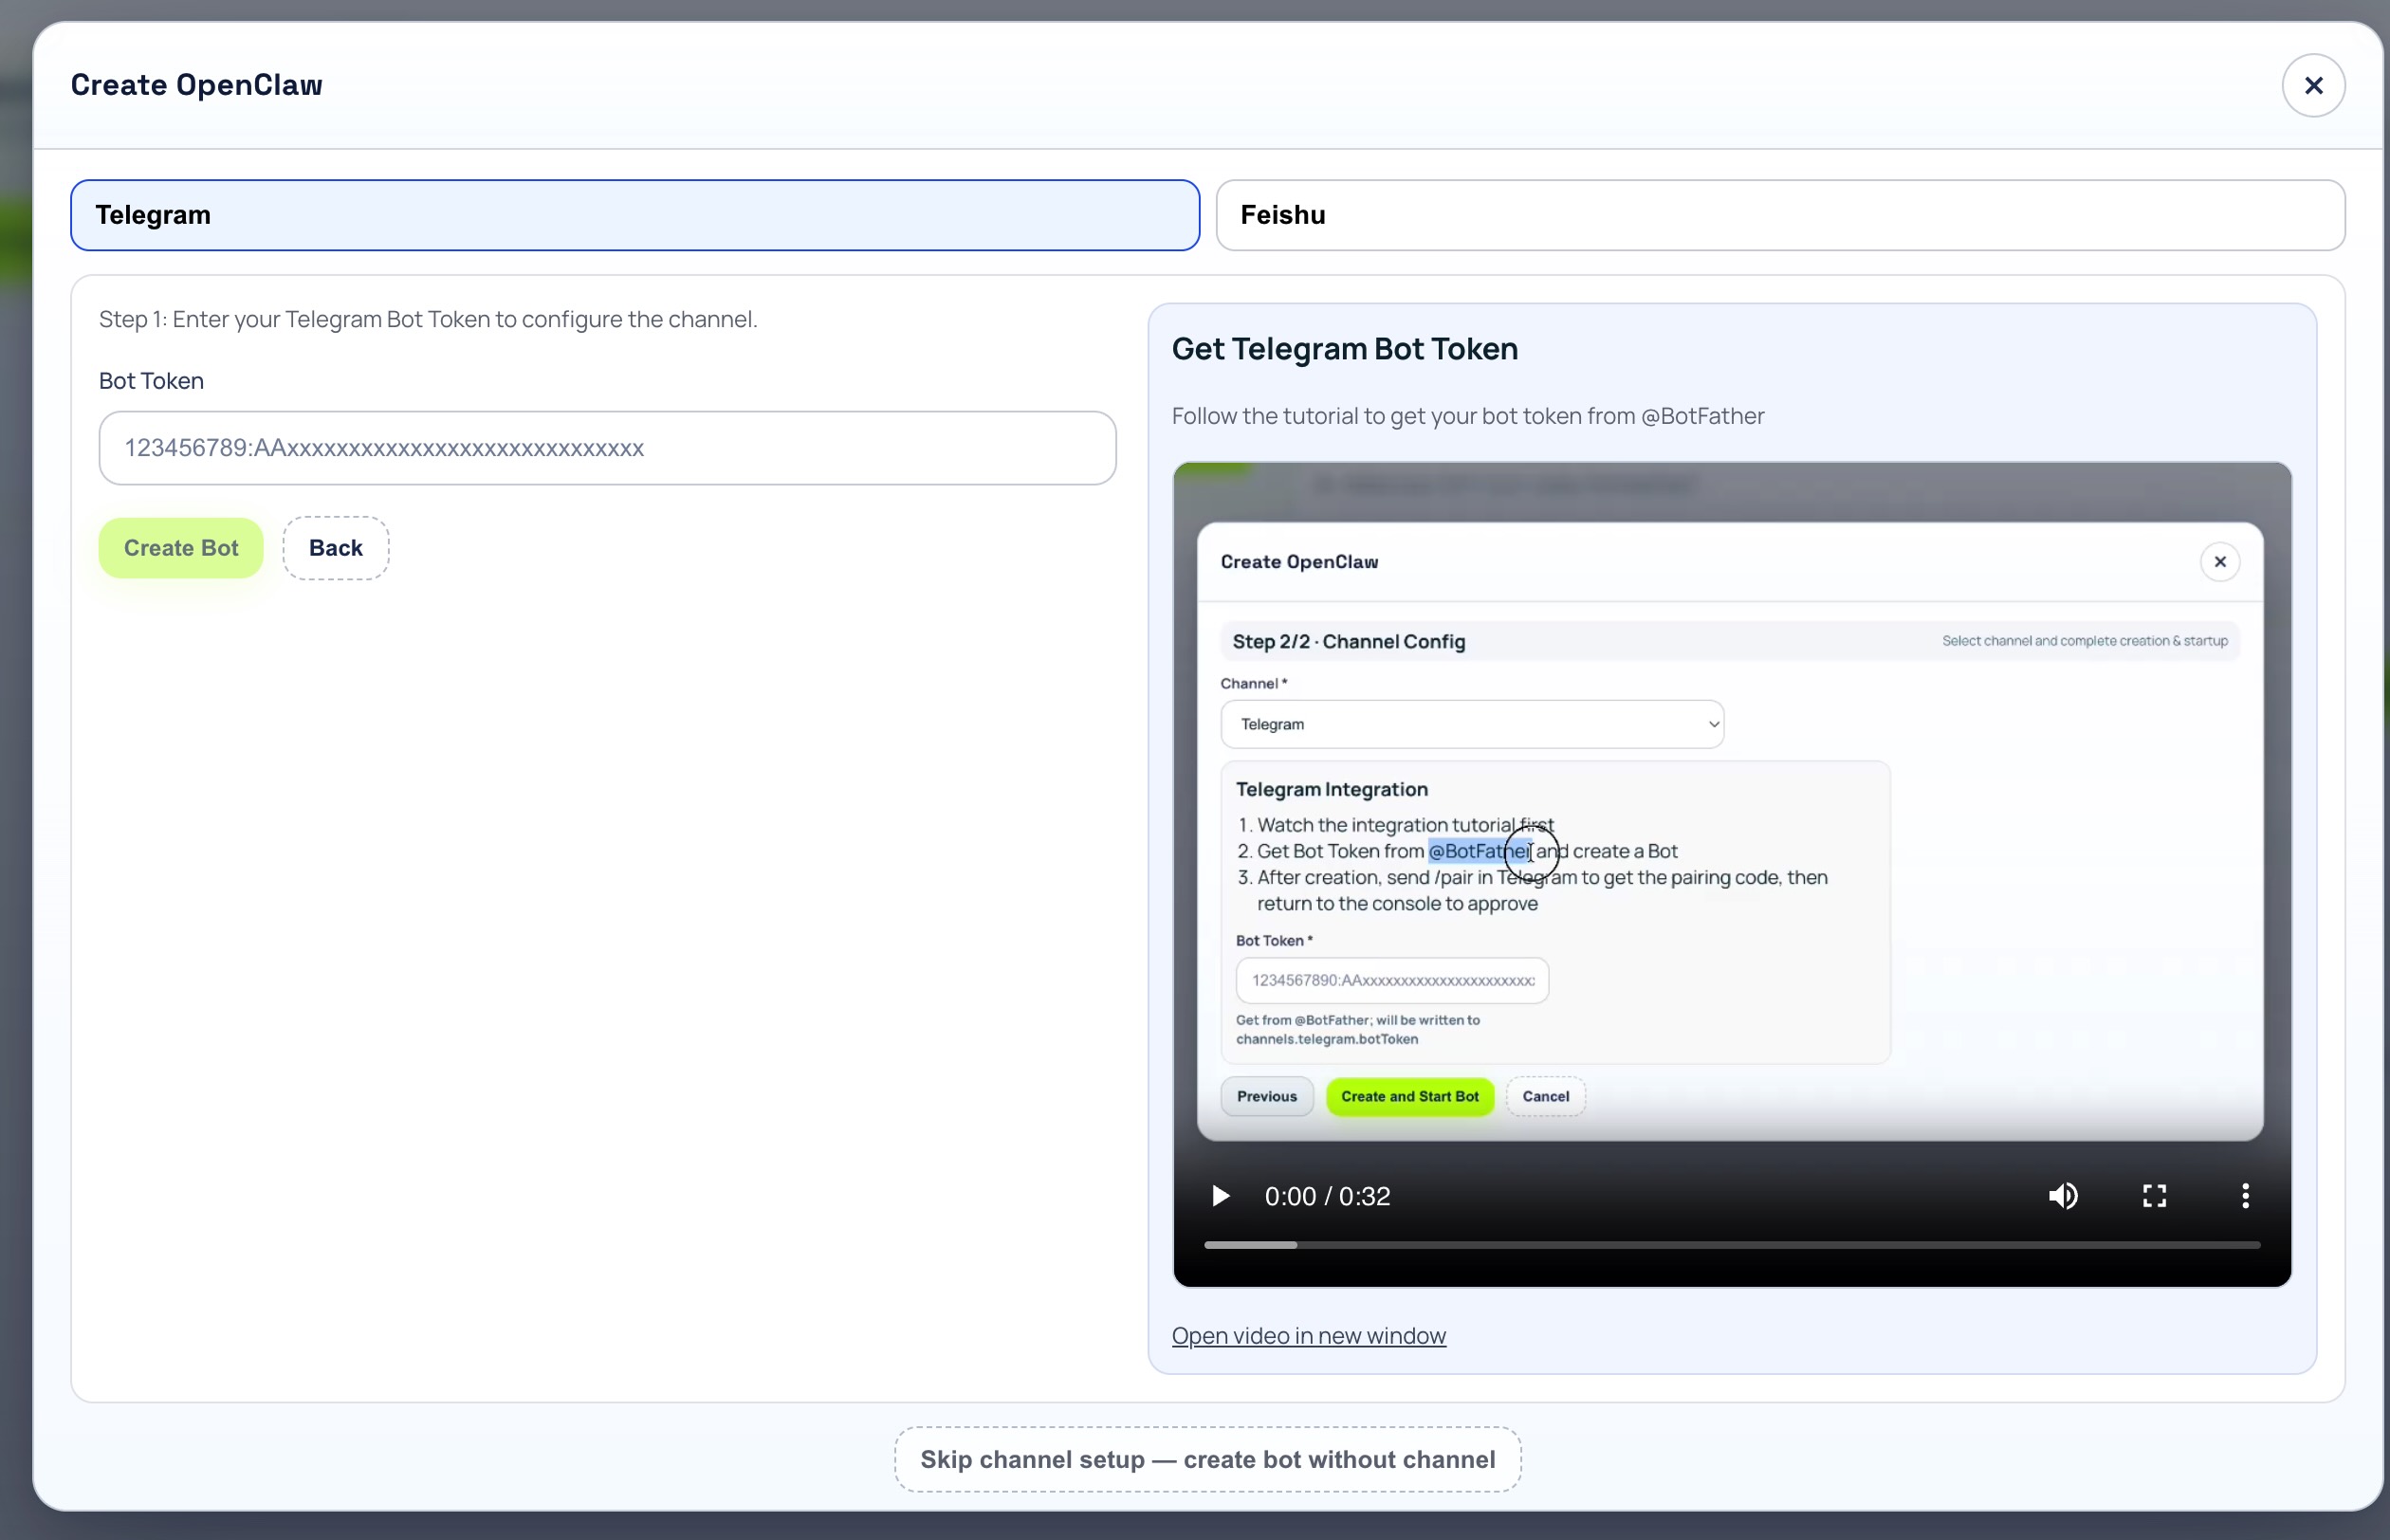Play the Telegram bot token tutorial video

(x=1220, y=1196)
